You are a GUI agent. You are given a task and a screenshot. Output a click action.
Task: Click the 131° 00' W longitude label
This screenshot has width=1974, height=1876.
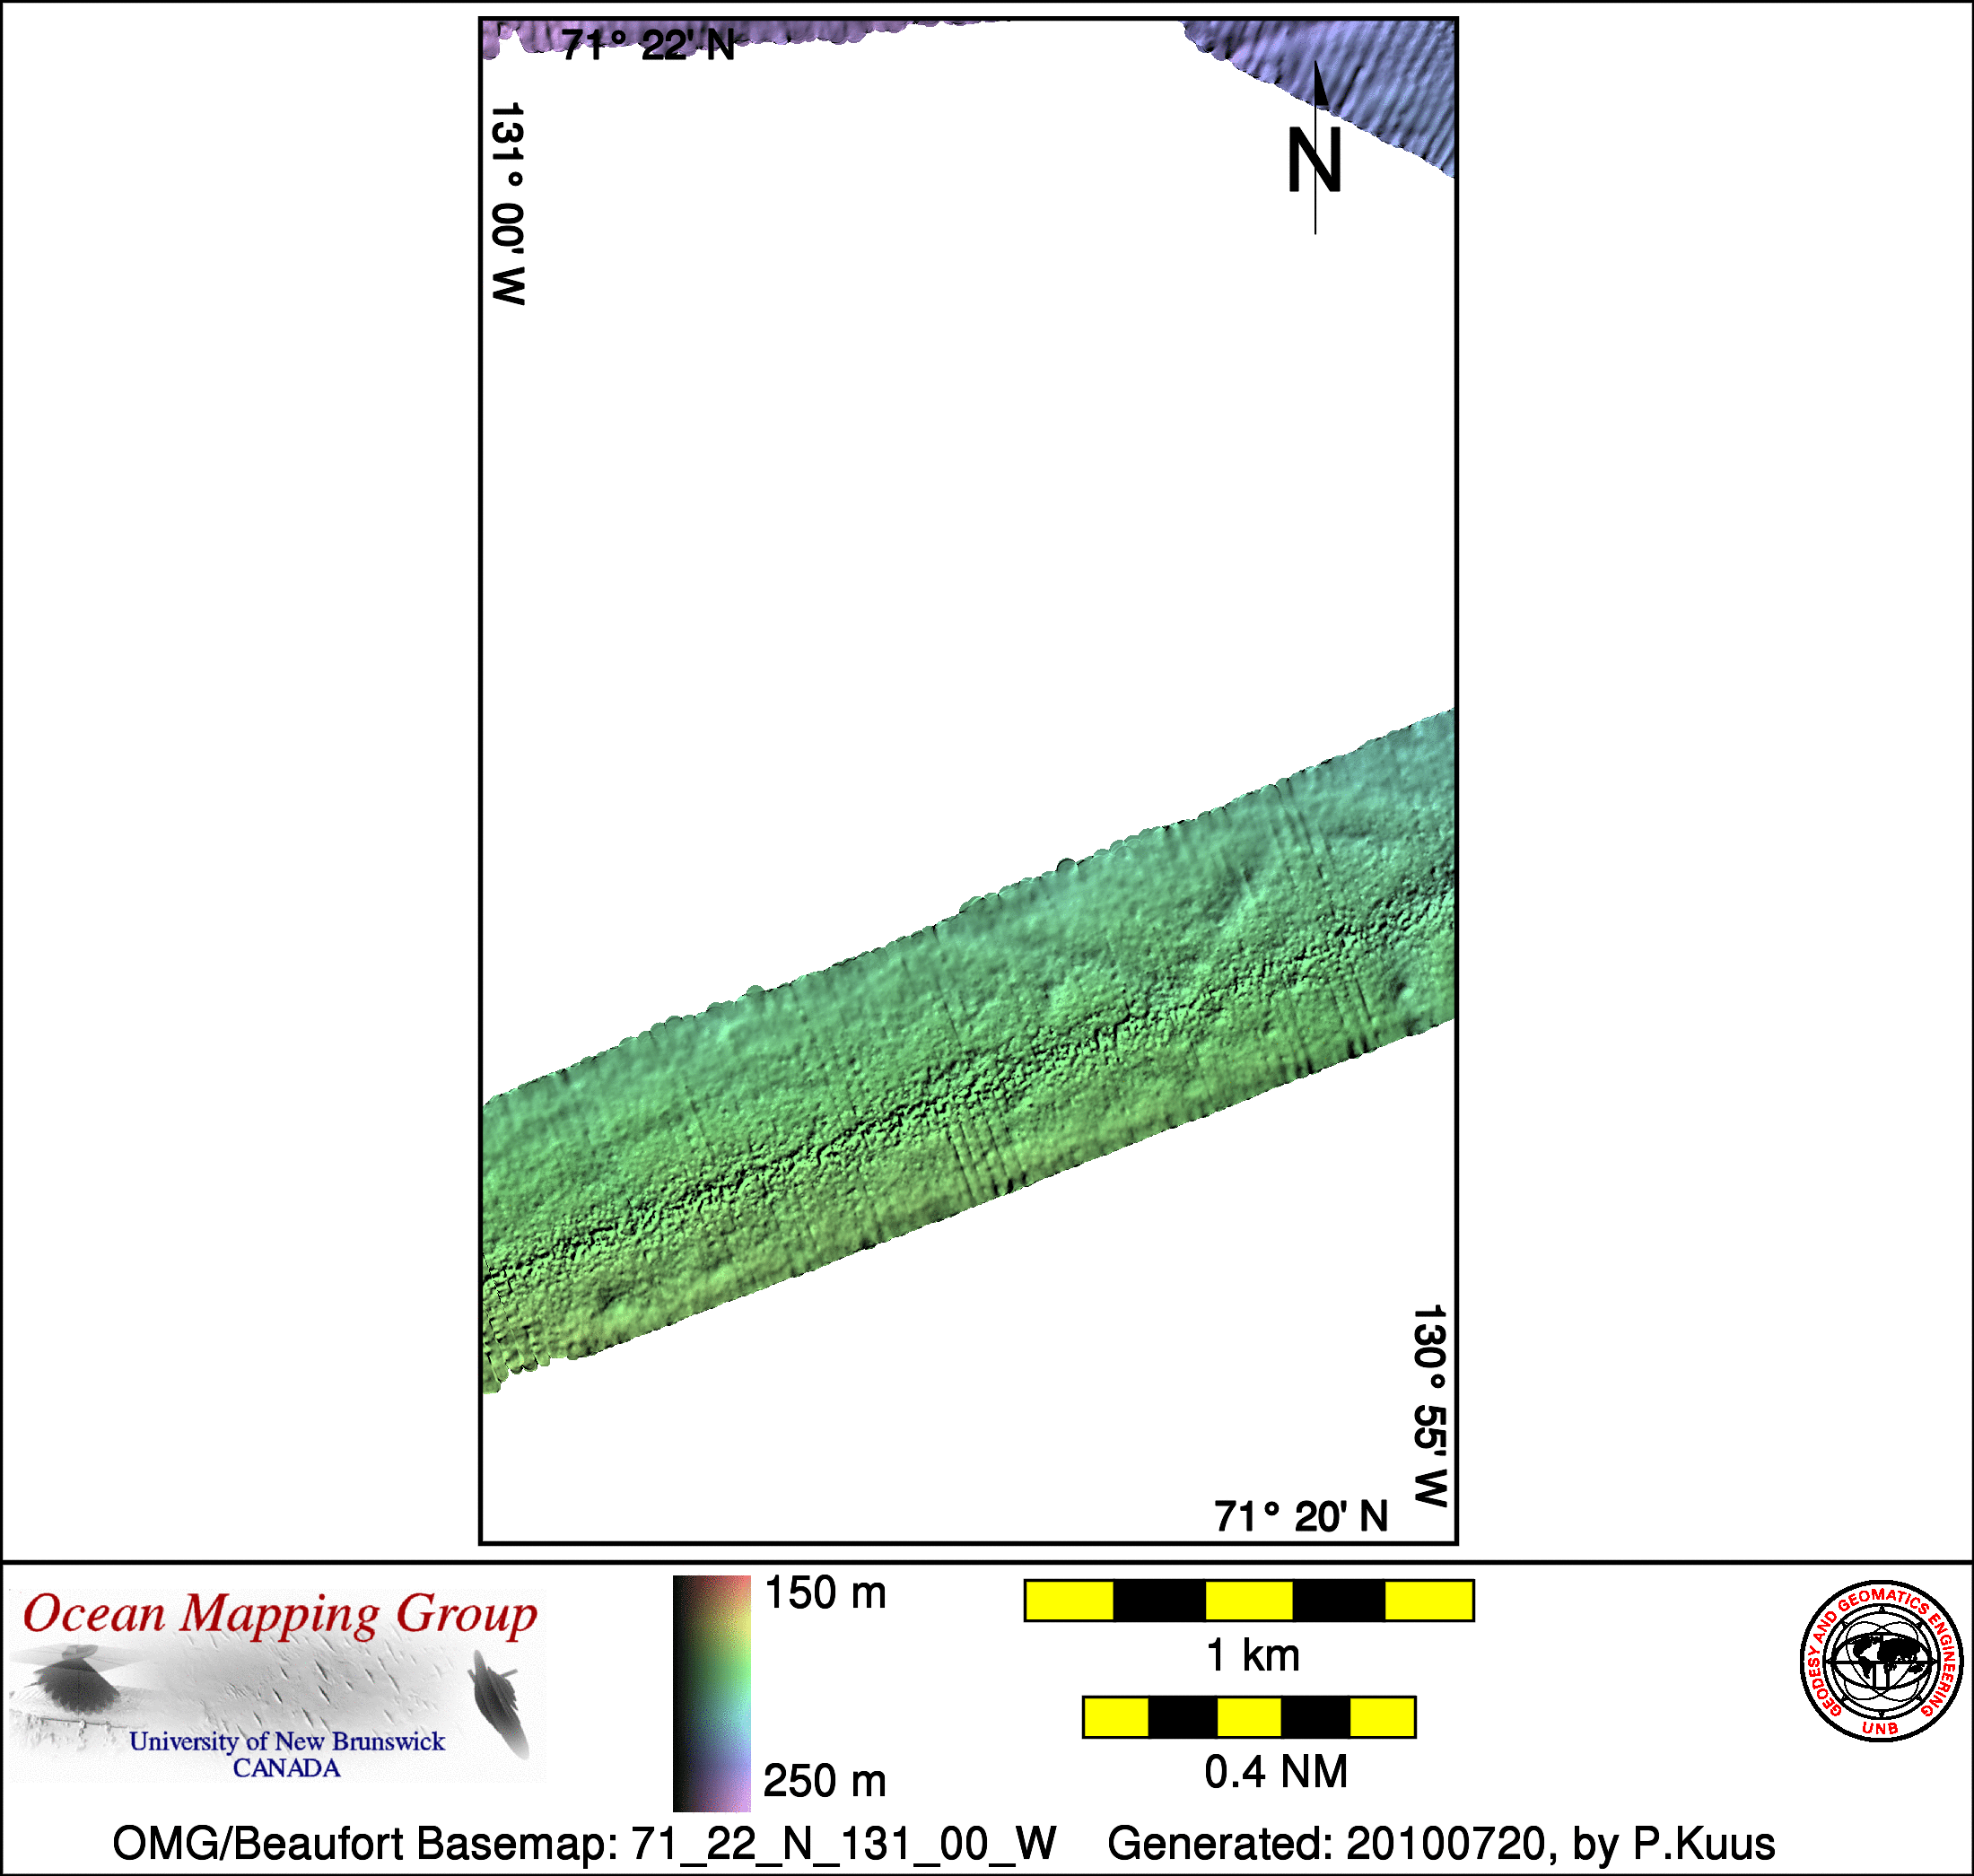point(508,203)
